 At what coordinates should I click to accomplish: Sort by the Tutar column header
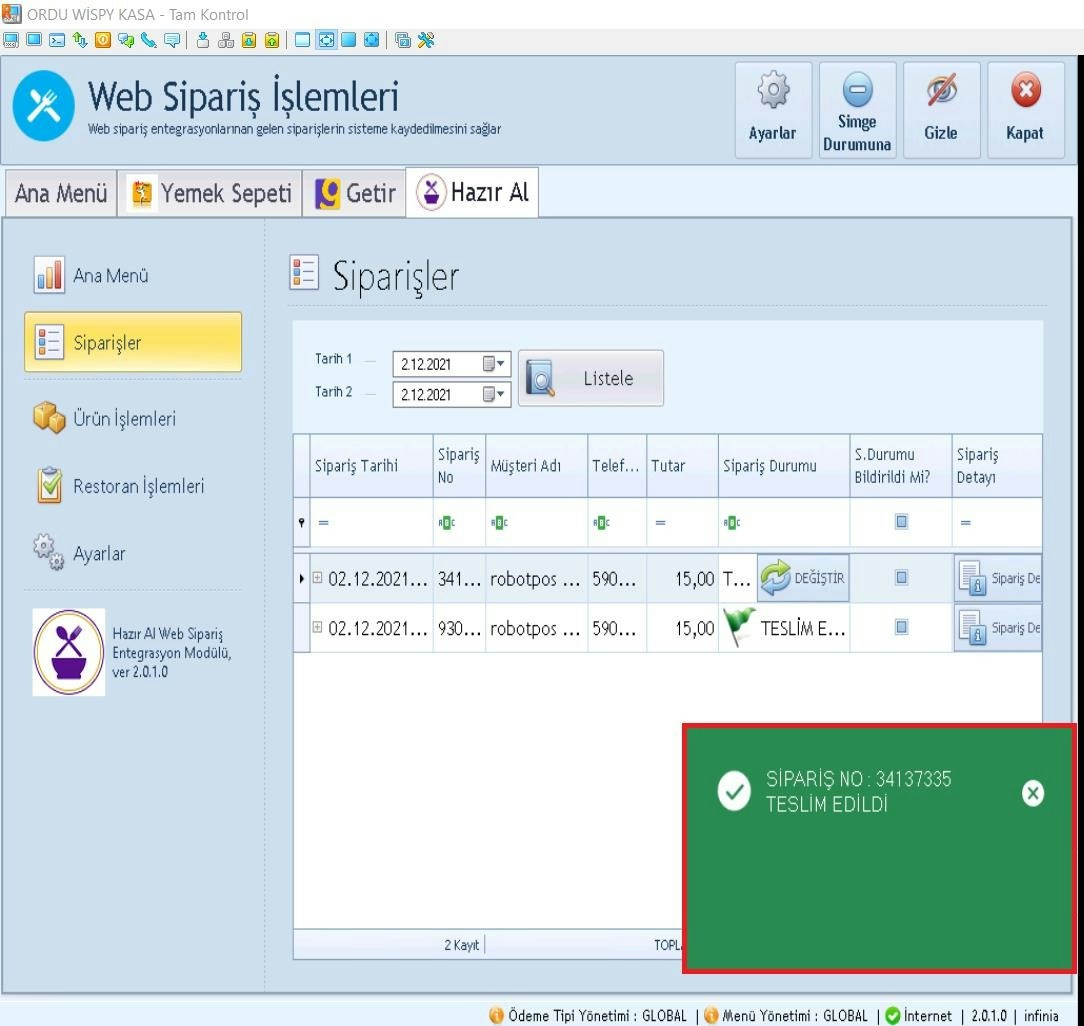(682, 465)
